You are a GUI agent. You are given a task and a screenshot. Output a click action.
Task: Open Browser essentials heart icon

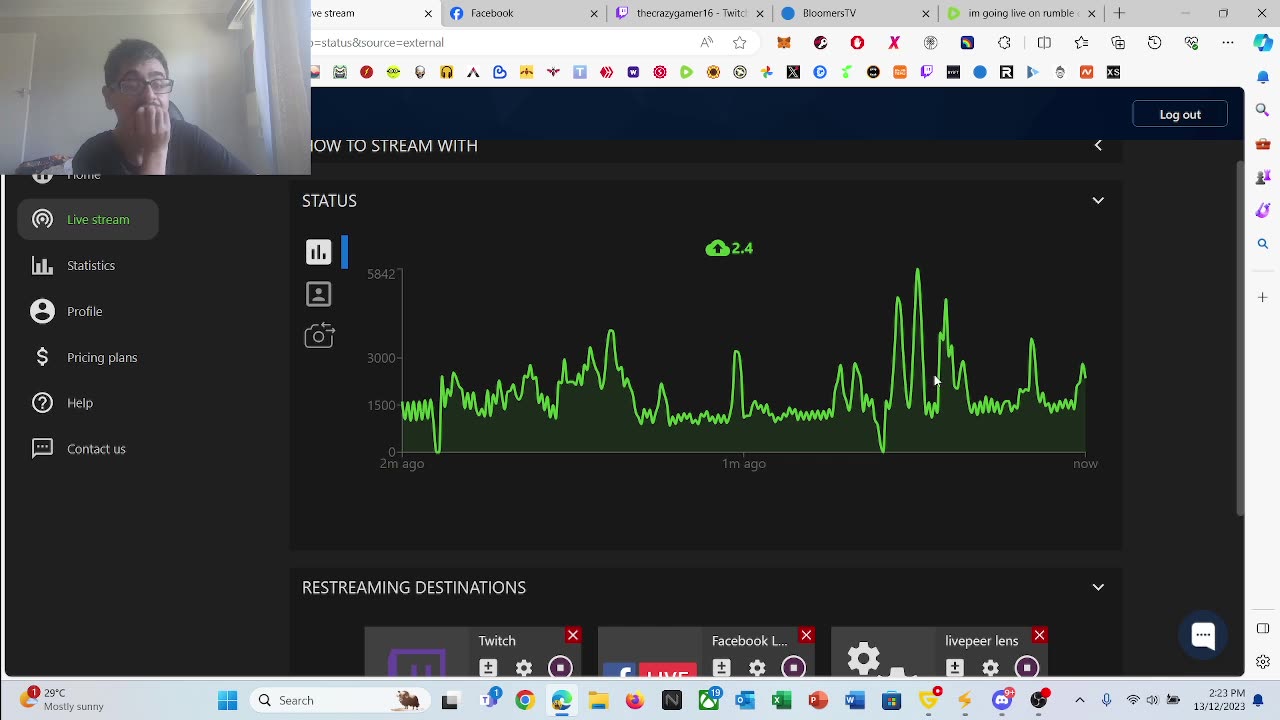click(x=1191, y=43)
